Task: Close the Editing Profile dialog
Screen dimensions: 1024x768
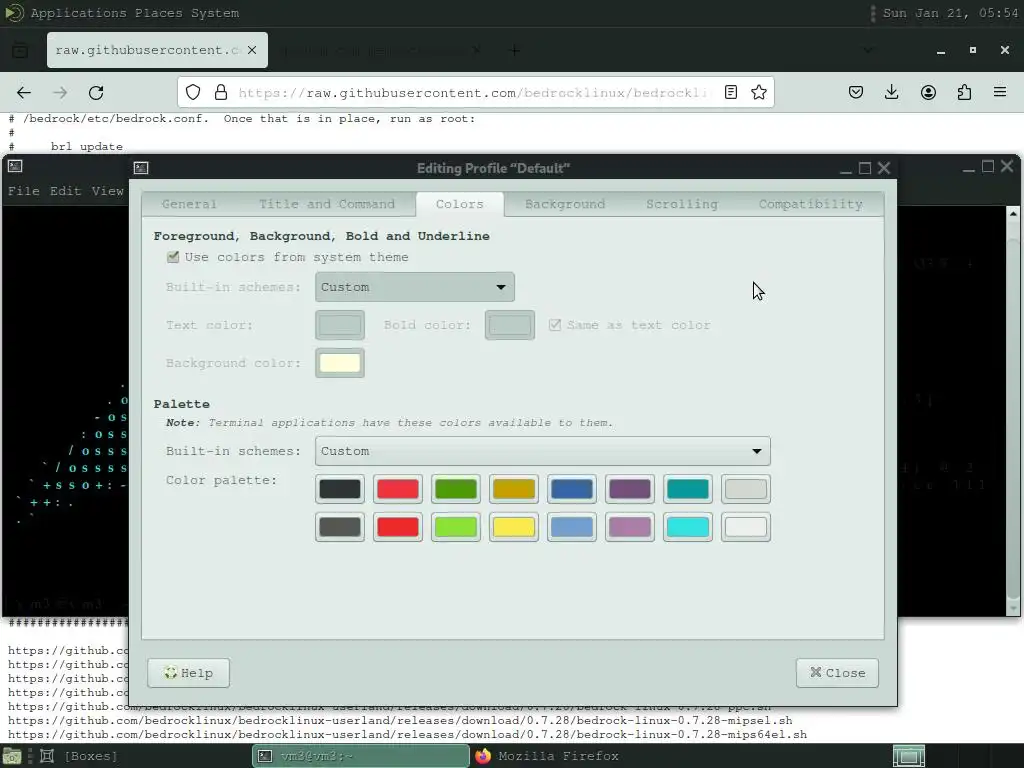Action: coord(837,673)
